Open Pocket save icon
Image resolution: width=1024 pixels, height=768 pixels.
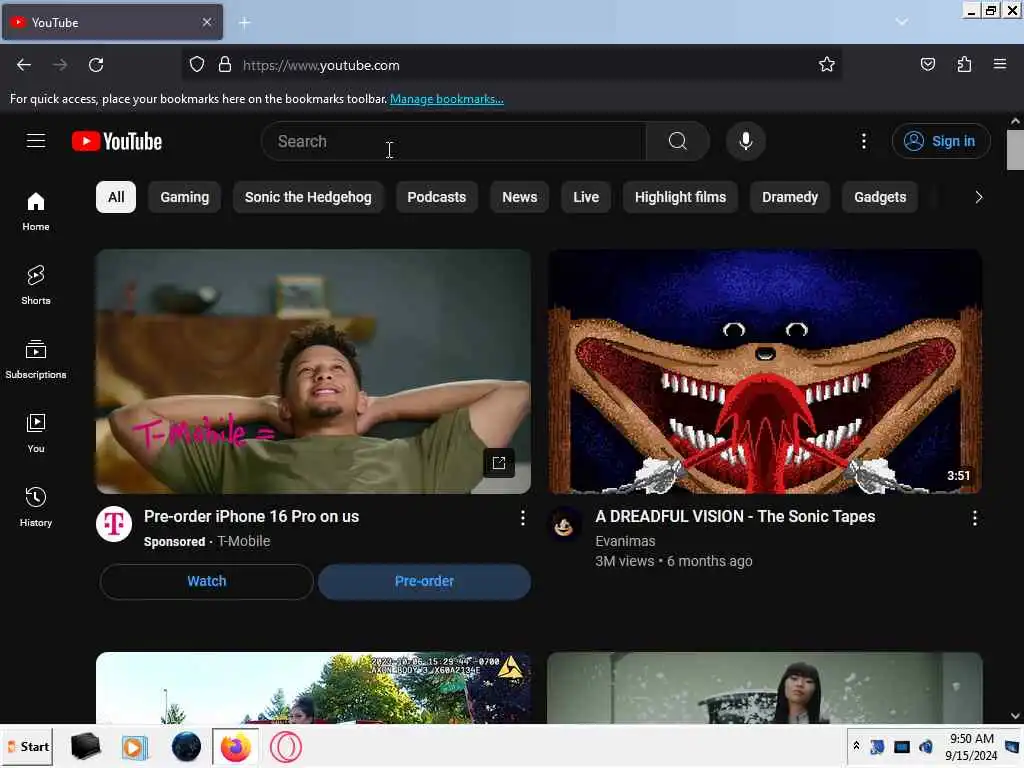point(927,64)
